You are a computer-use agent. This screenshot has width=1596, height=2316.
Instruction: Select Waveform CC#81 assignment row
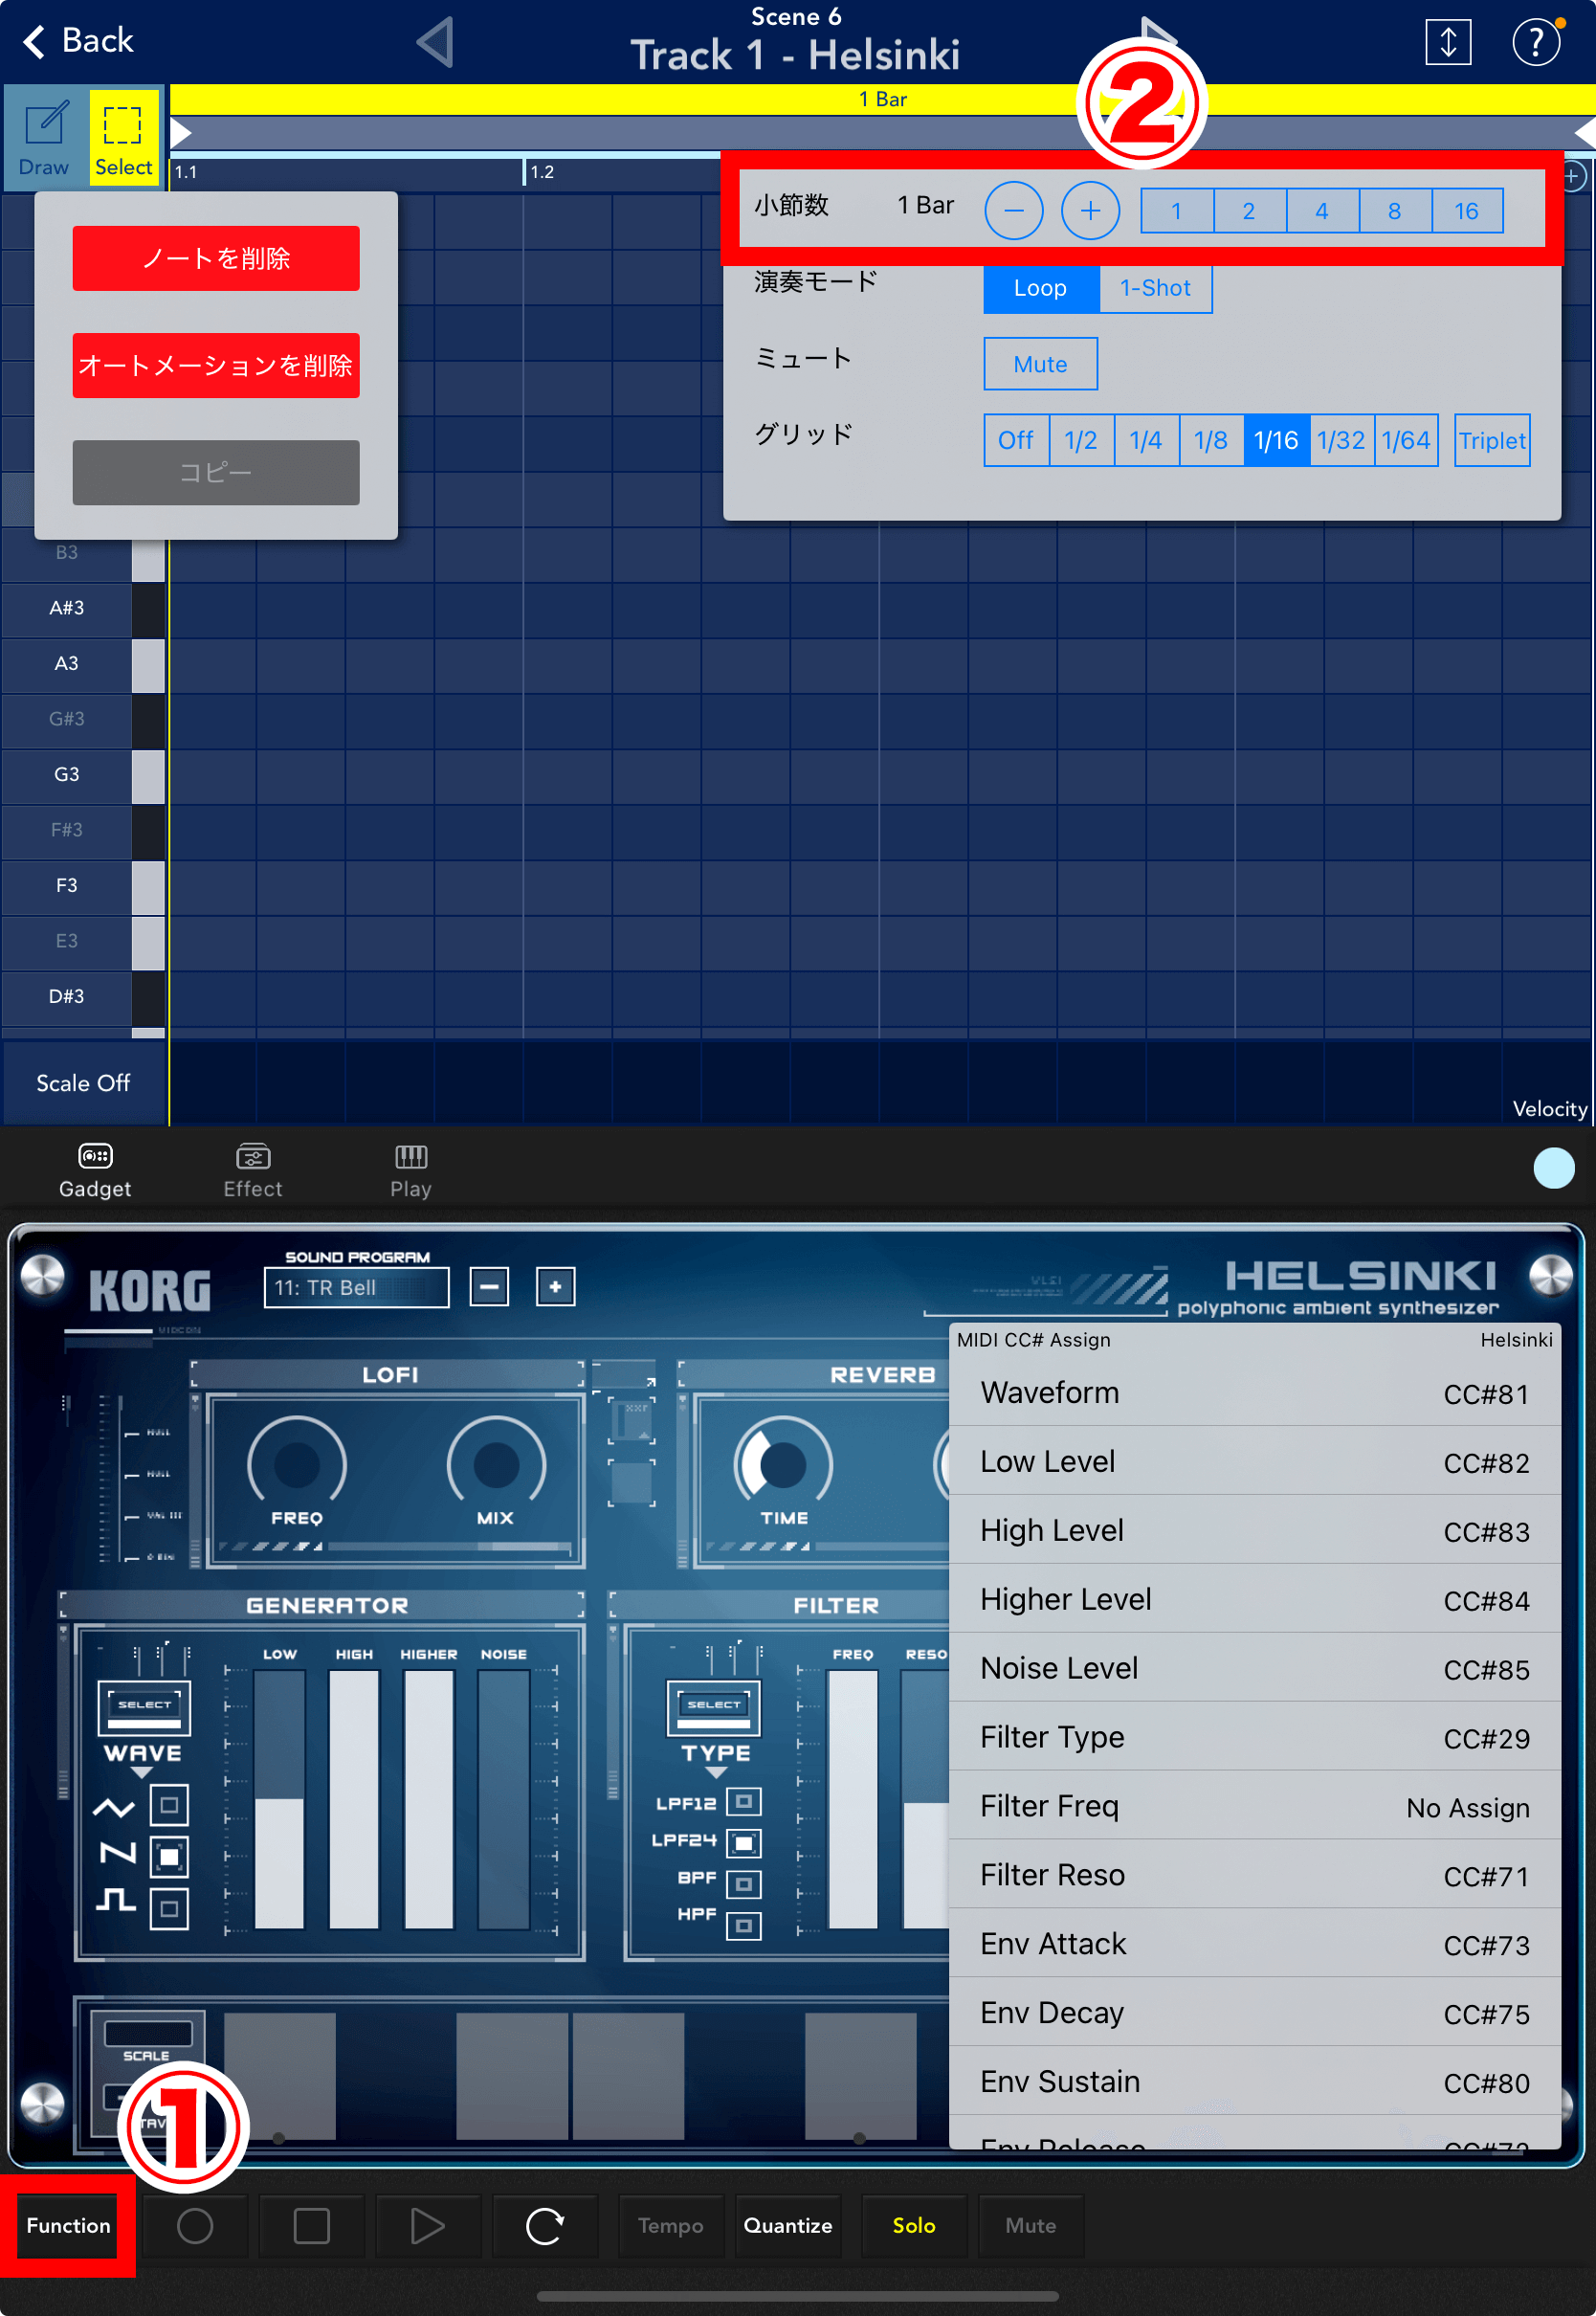[x=1255, y=1392]
